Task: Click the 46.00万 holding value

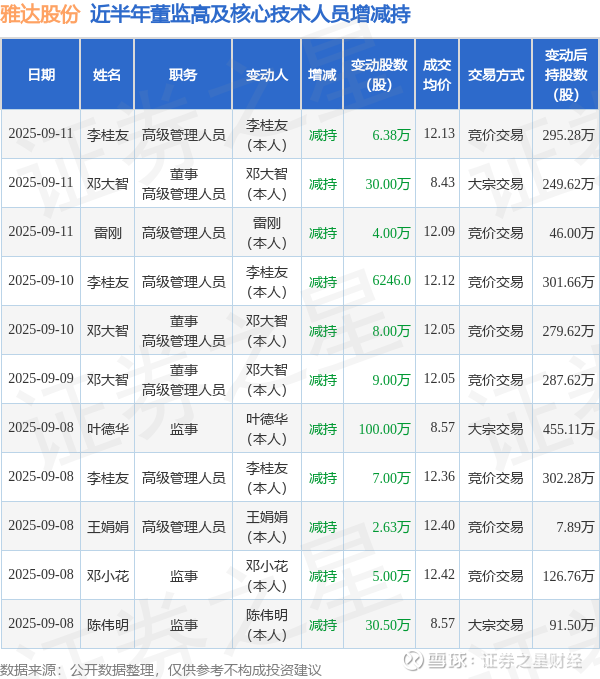Action: (571, 233)
